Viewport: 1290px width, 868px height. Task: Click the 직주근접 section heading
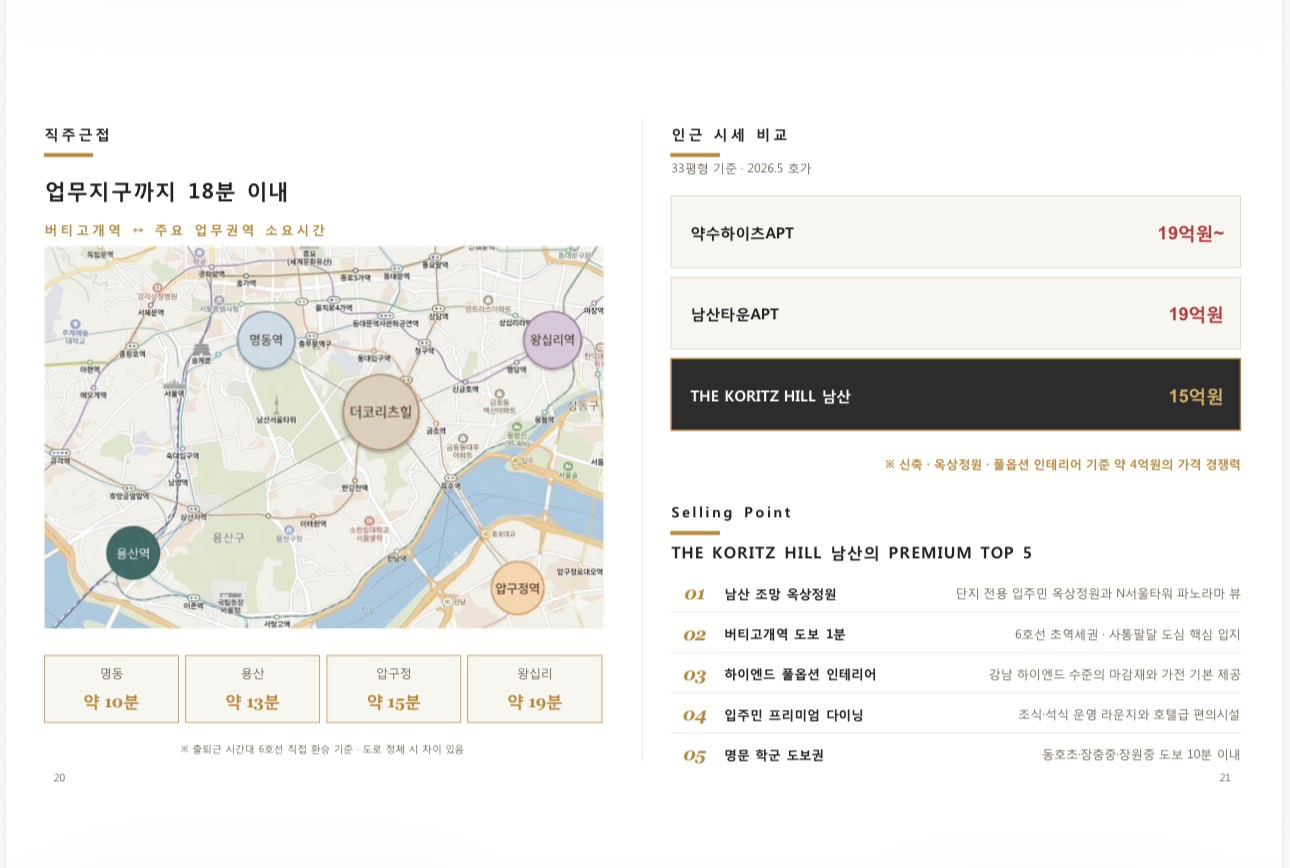coord(77,135)
